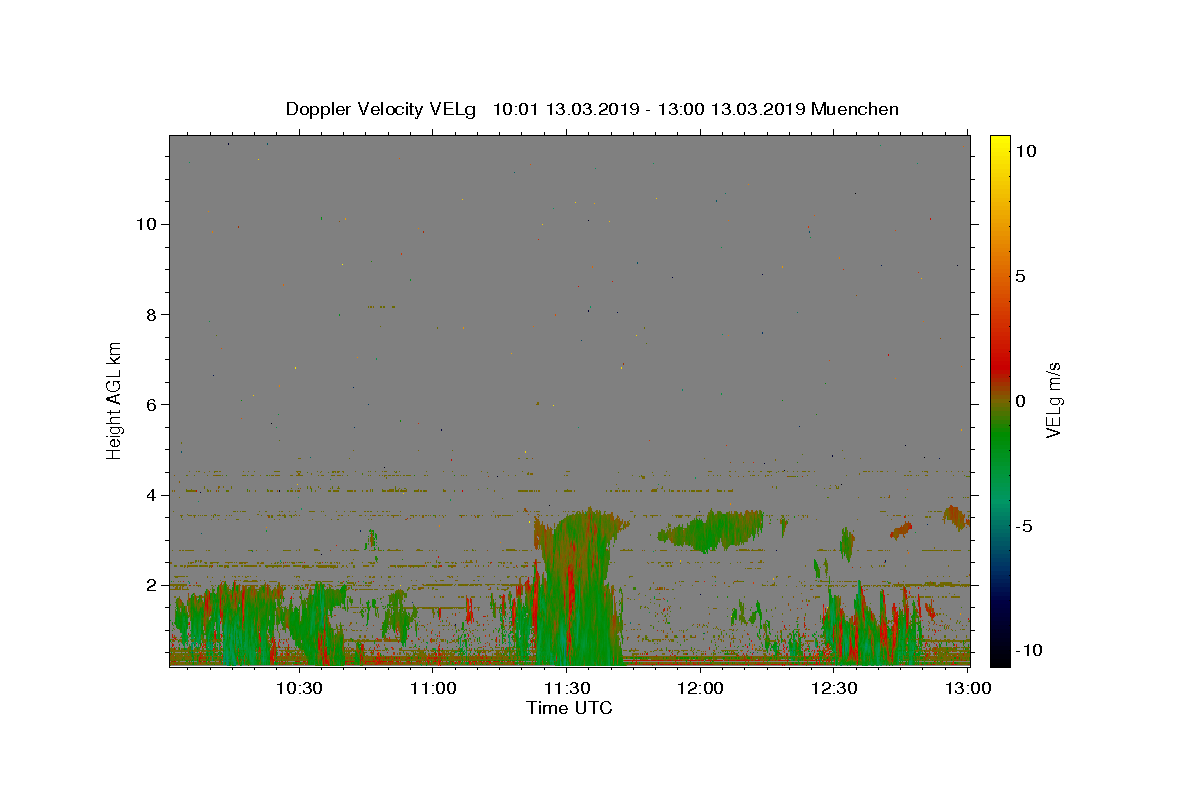Click the 12:00 time tick label

(701, 689)
